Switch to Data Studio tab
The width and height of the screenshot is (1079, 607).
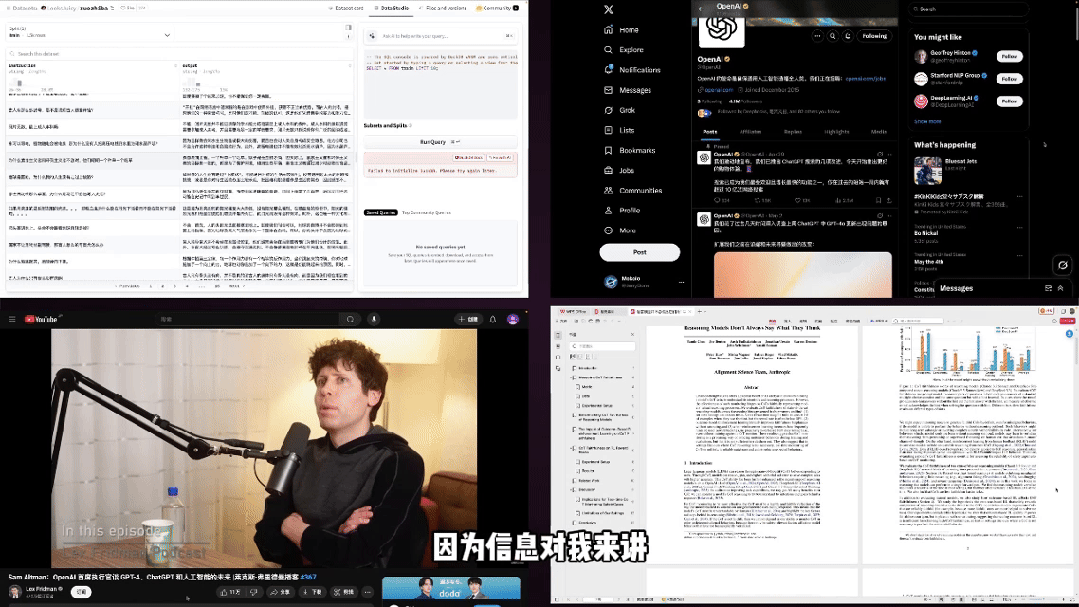pos(392,8)
